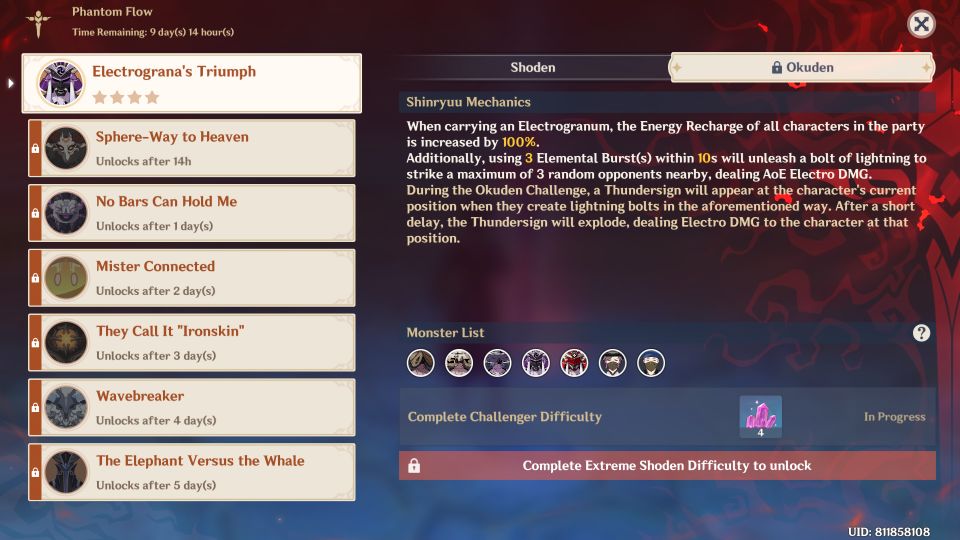The width and height of the screenshot is (960, 540).
Task: Select Mister Connected challenge
Action: (x=192, y=278)
